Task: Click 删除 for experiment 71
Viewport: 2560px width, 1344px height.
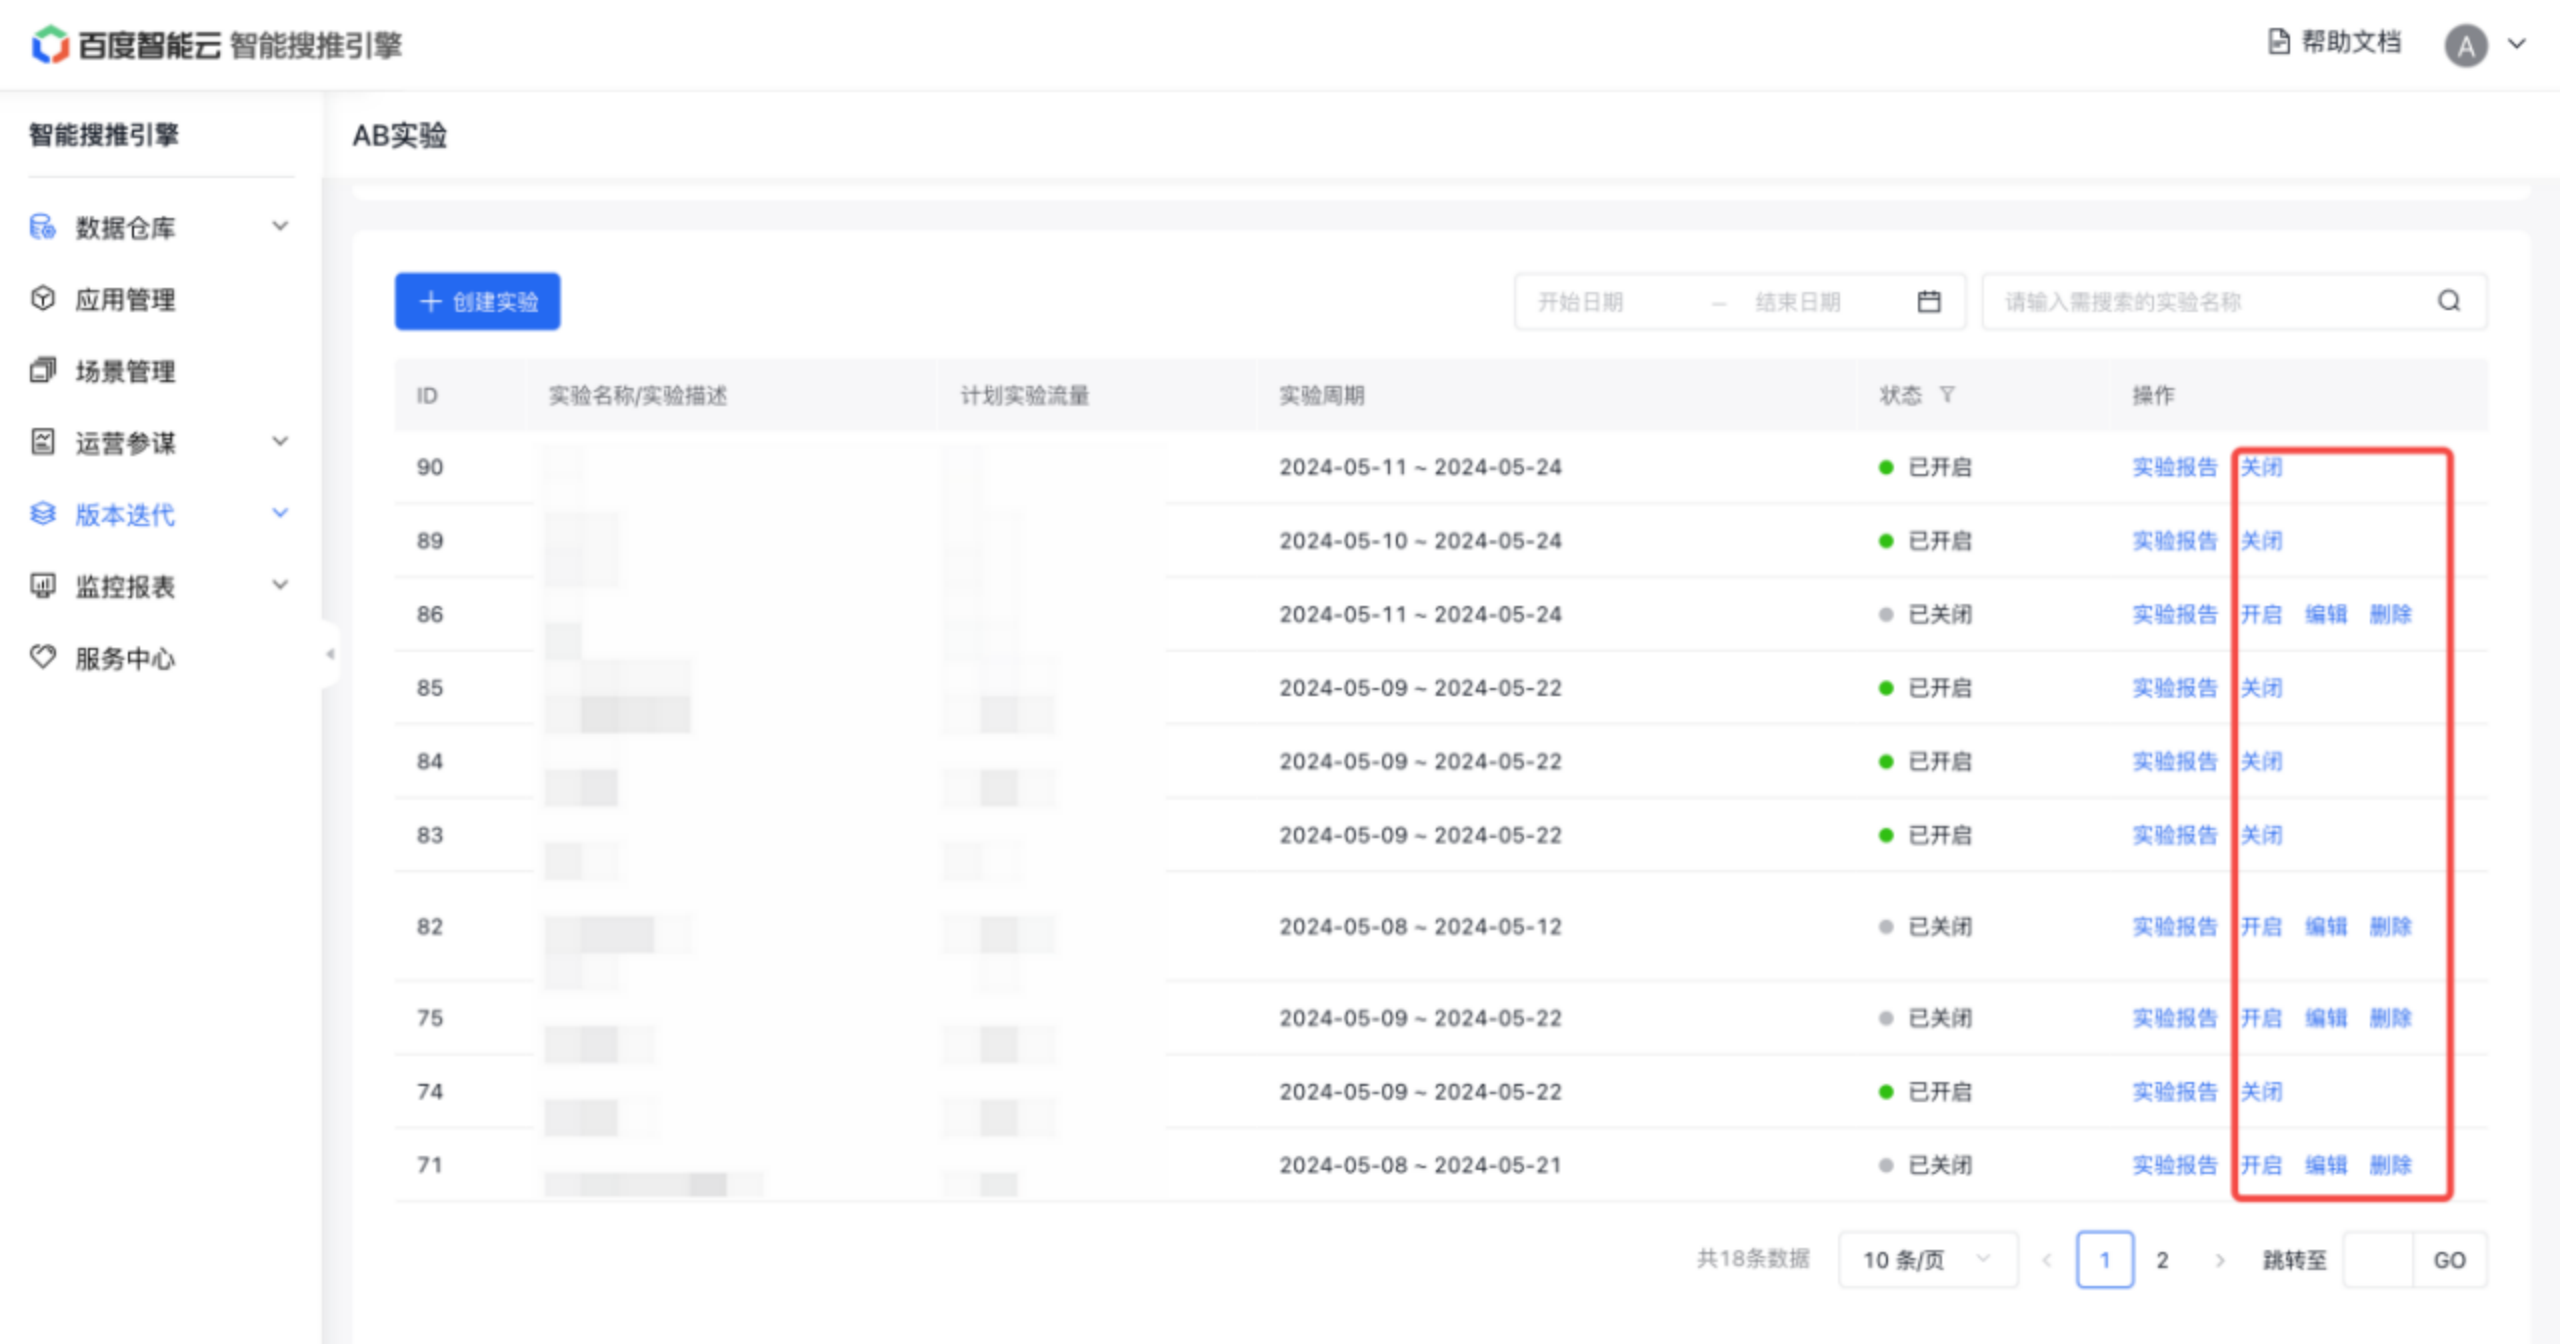Action: tap(2391, 1165)
